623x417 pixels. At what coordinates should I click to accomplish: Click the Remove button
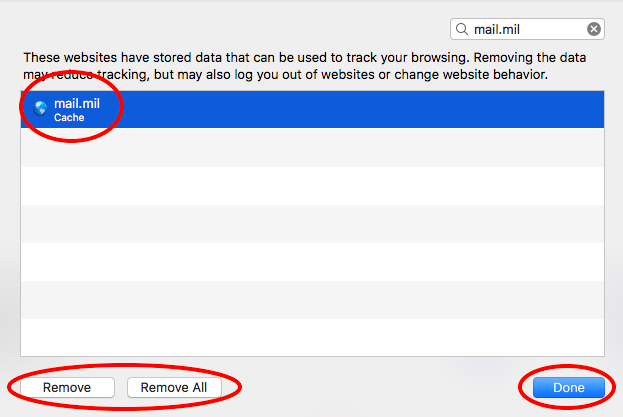click(x=67, y=388)
